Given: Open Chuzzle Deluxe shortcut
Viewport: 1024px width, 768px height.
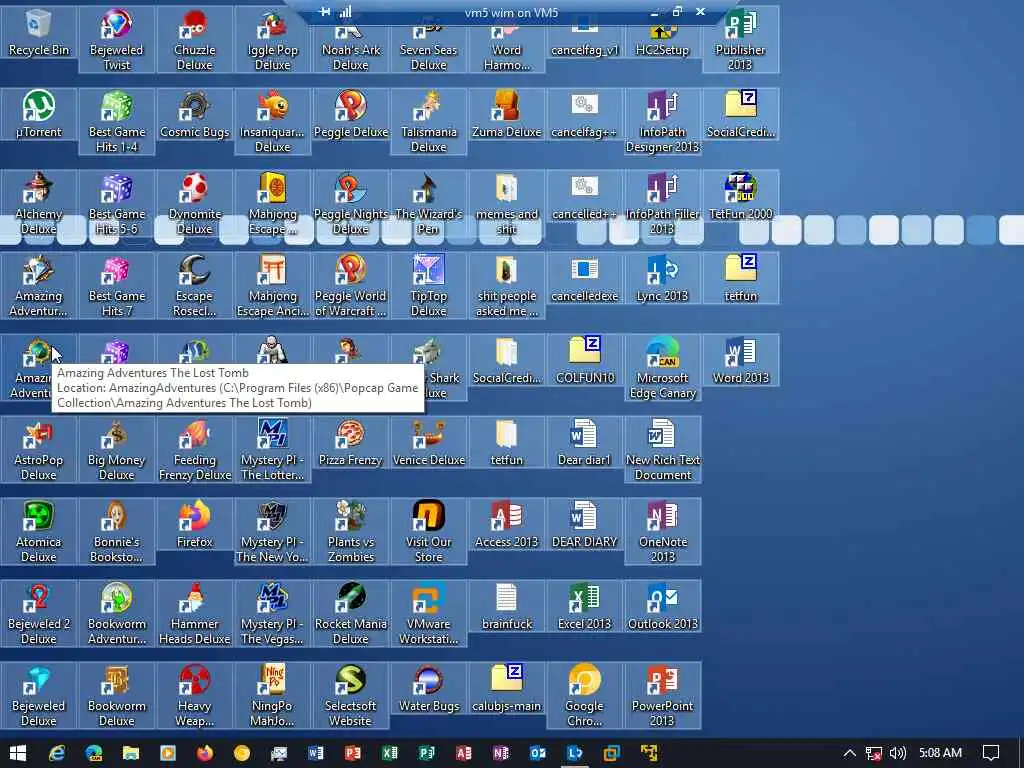Looking at the screenshot, I should 195,39.
